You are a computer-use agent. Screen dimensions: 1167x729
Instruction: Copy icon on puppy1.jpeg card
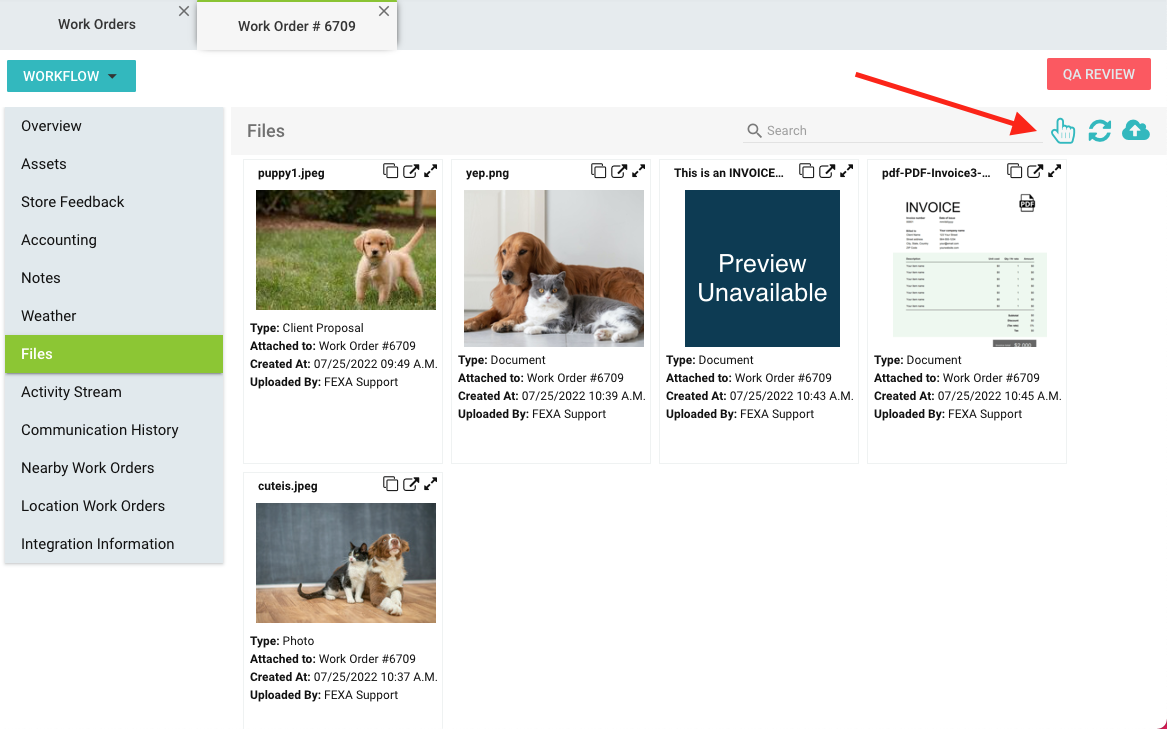(391, 171)
